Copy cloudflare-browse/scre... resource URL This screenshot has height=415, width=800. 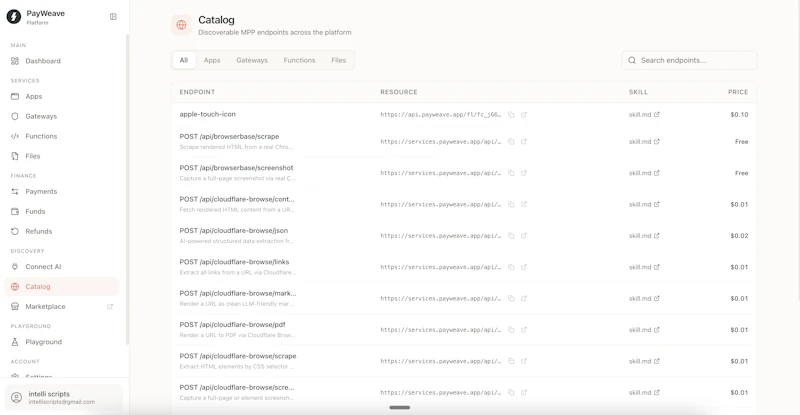tap(511, 393)
